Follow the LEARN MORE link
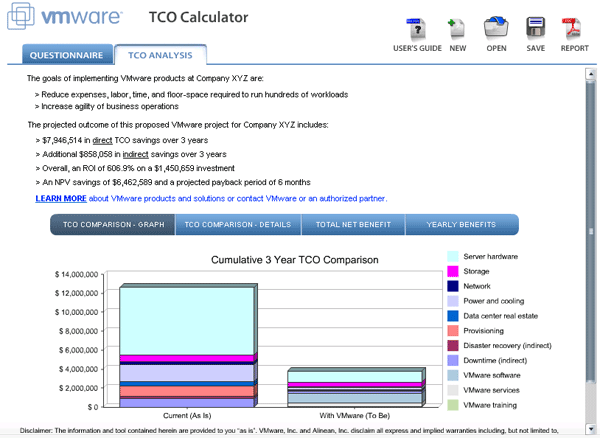 click(61, 199)
